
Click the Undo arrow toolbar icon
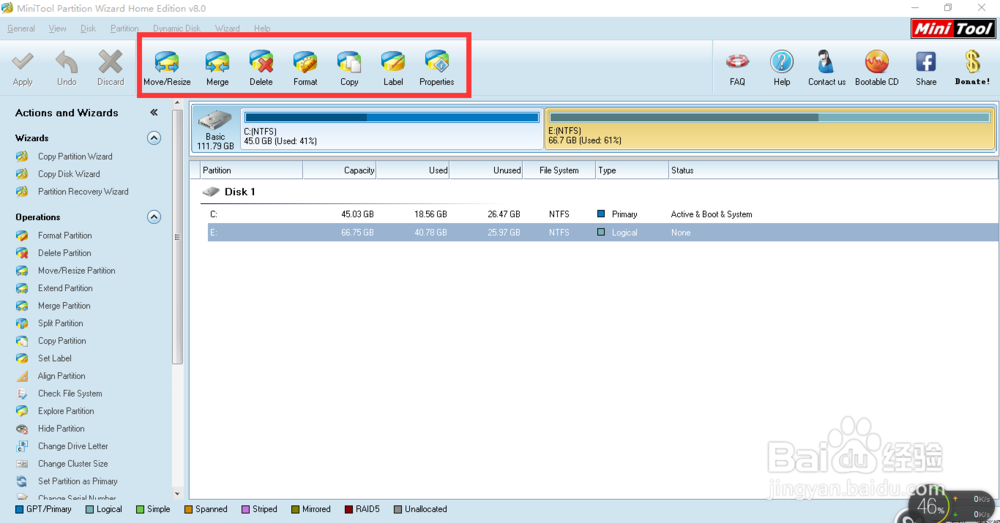66,62
